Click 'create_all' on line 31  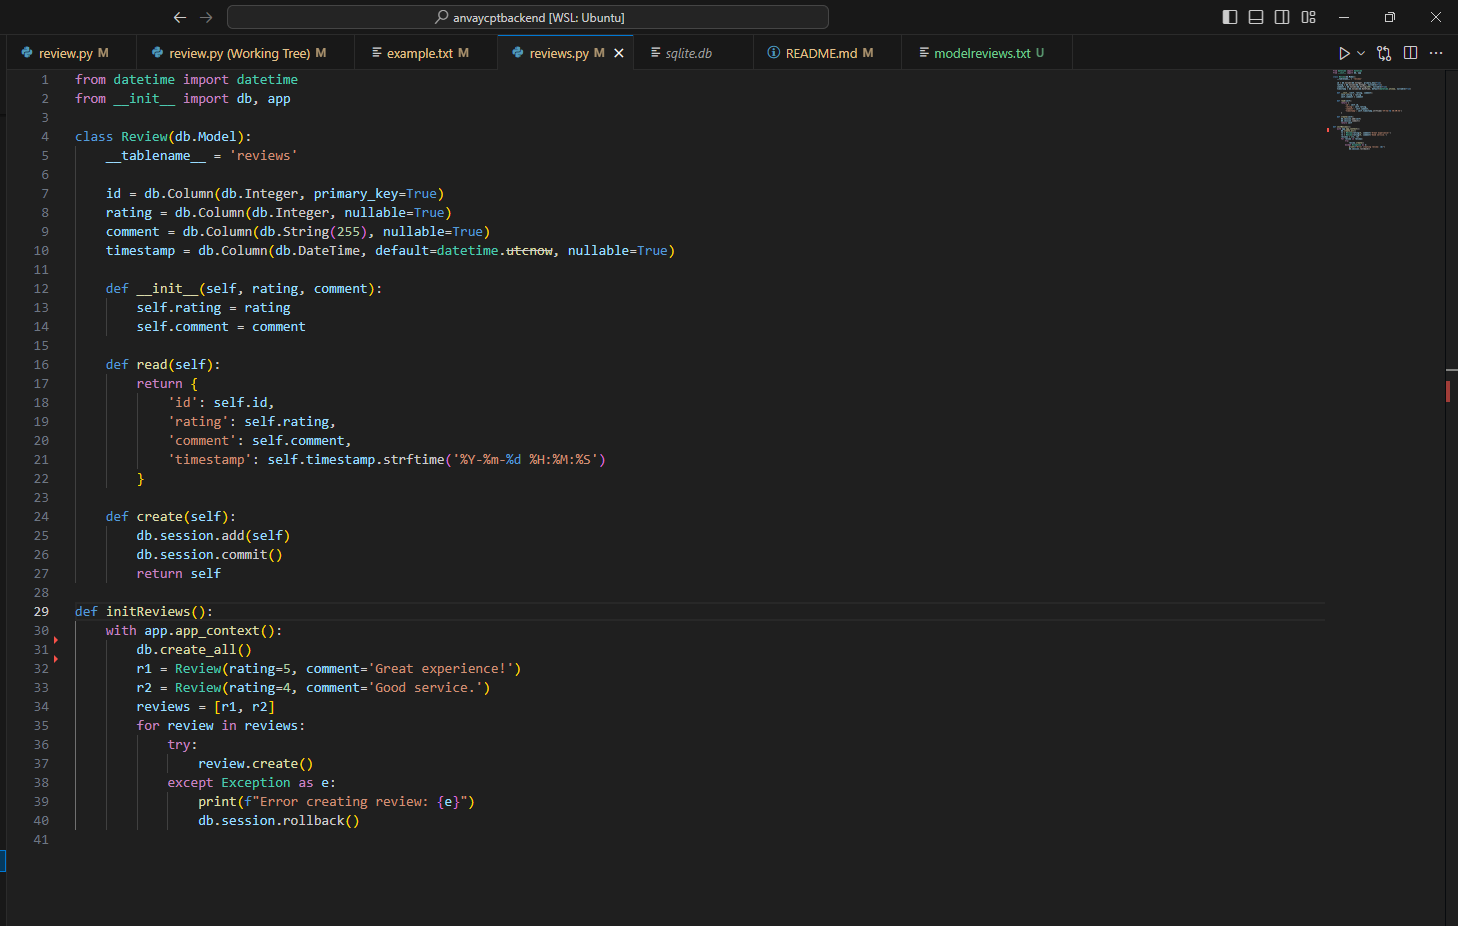click(x=198, y=649)
